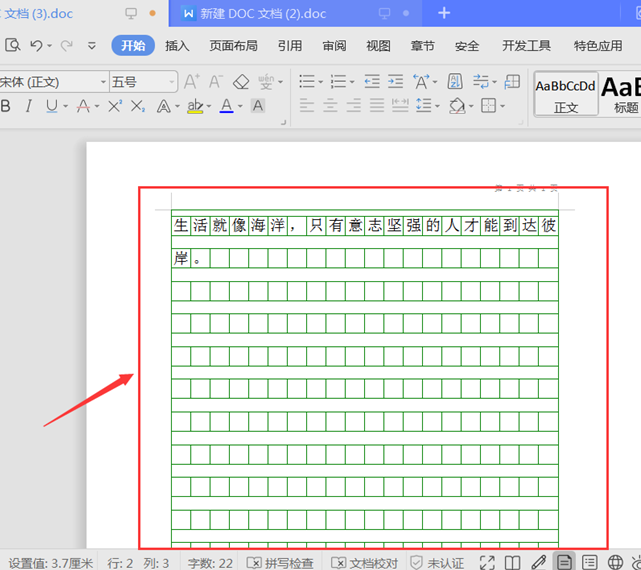
Task: Open font color dropdown arrow
Action: [x=240, y=106]
